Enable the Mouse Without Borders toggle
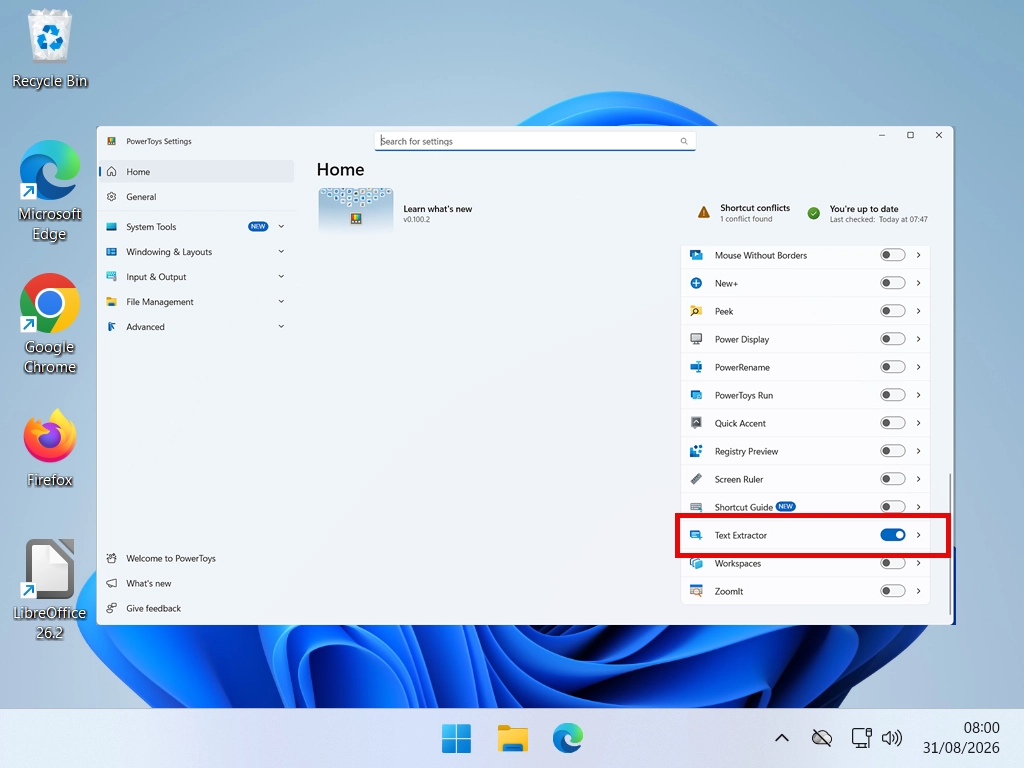The height and width of the screenshot is (768, 1024). coord(893,255)
